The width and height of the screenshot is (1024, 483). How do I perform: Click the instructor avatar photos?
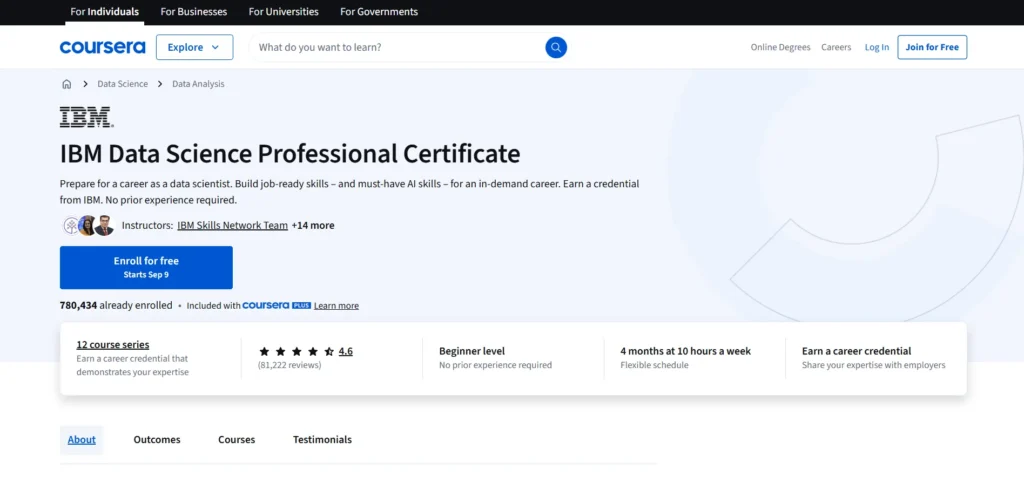pyautogui.click(x=88, y=225)
